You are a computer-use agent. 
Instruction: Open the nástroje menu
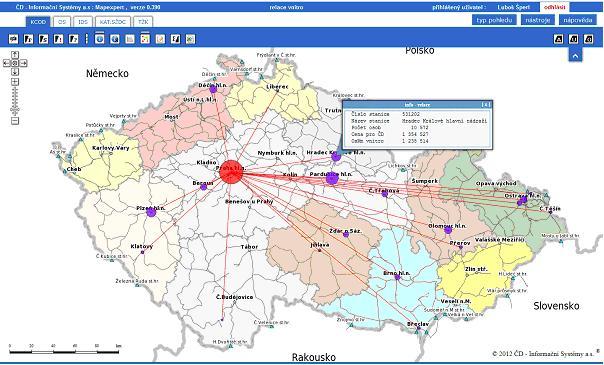(x=538, y=20)
